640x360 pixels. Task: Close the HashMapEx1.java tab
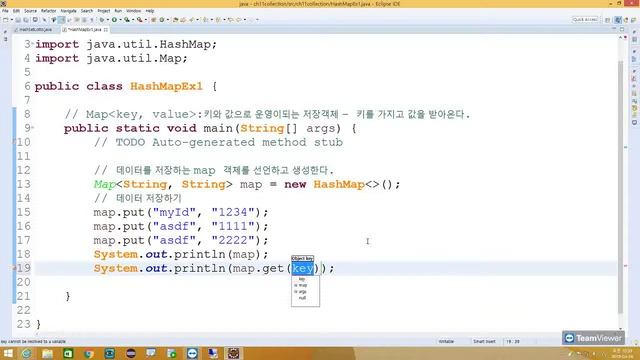[x=106, y=30]
